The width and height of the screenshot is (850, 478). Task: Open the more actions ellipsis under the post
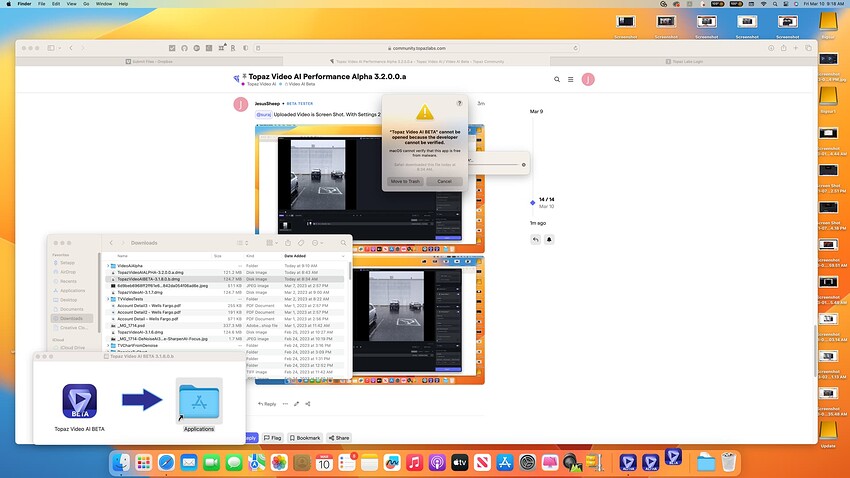(285, 404)
